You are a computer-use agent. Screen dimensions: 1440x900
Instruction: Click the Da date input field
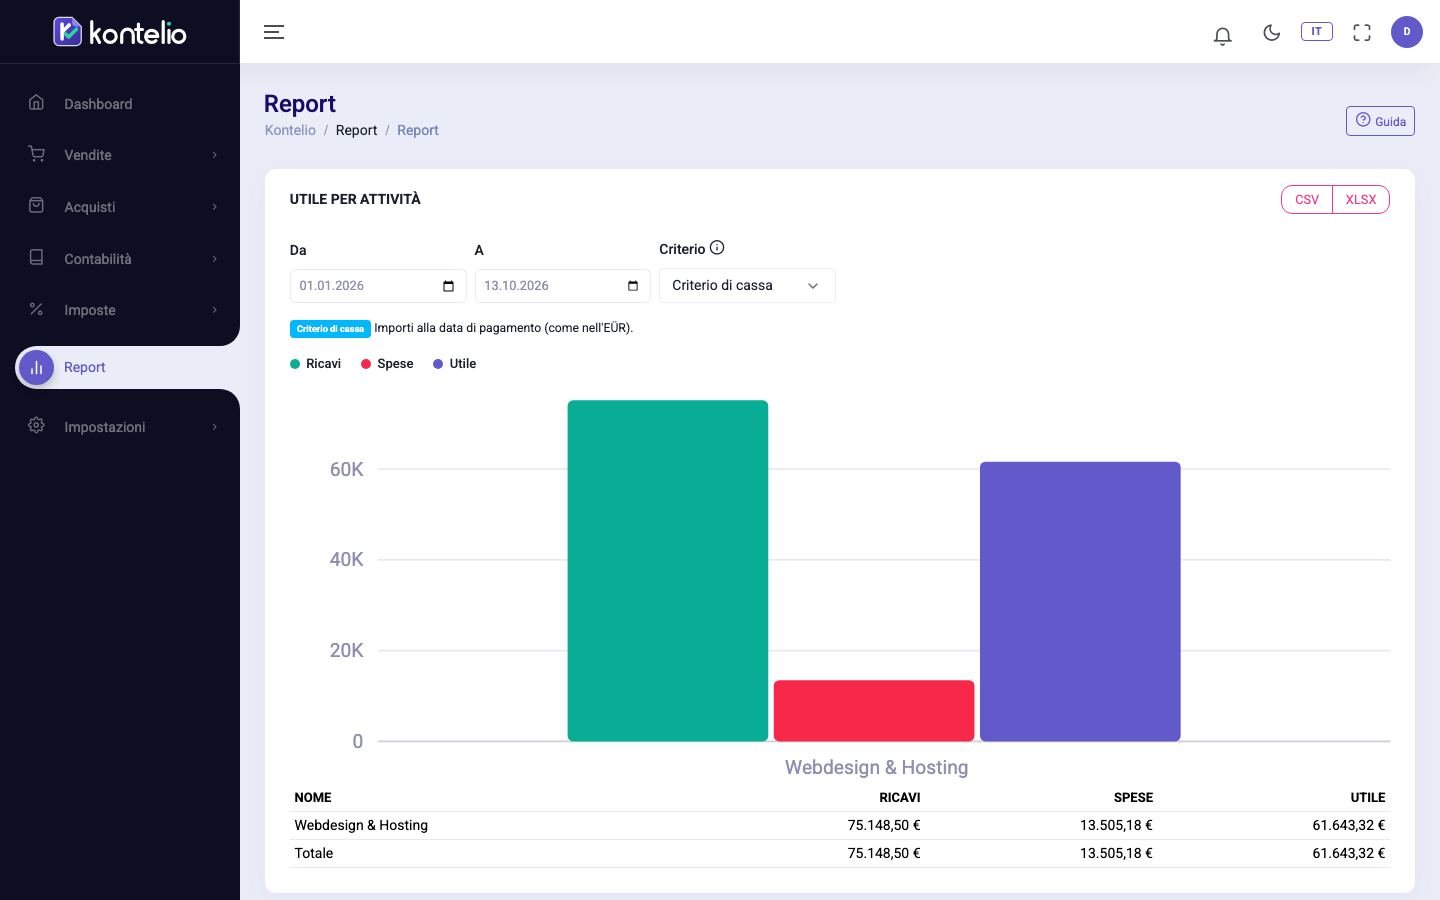coord(378,286)
